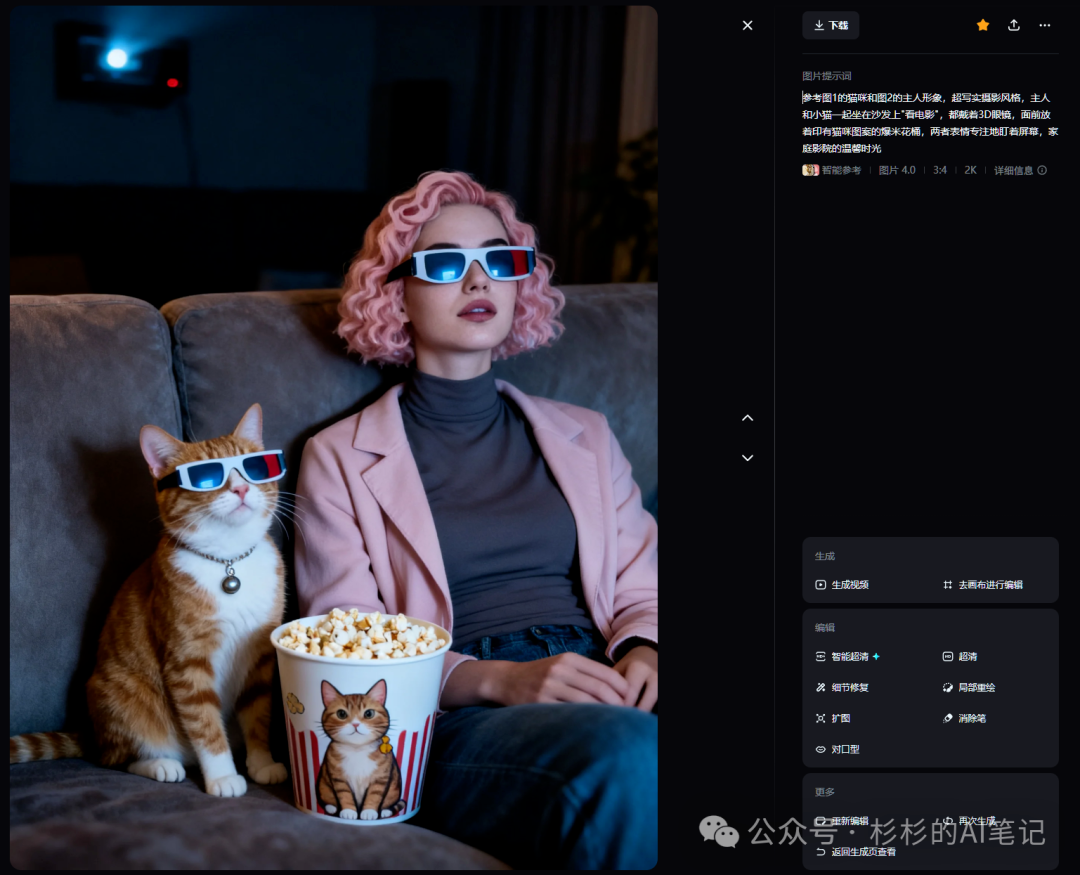Viewport: 1080px width, 875px height.
Task: Close the image preview with the X
Action: pos(747,25)
